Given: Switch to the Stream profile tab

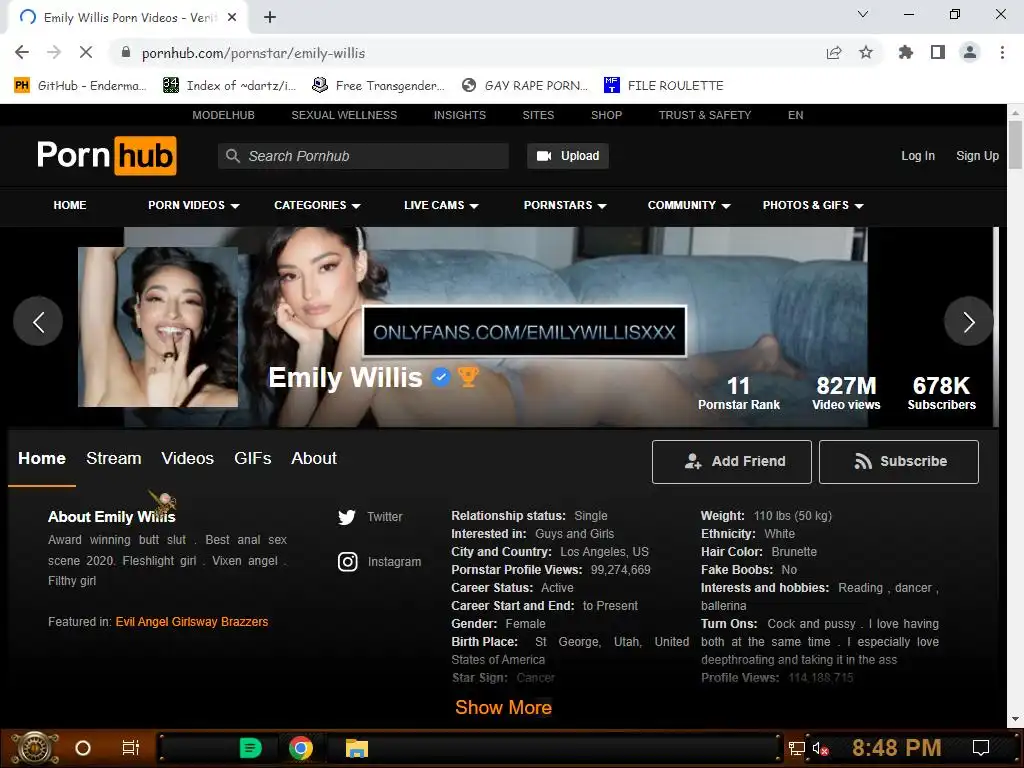Looking at the screenshot, I should coord(114,458).
